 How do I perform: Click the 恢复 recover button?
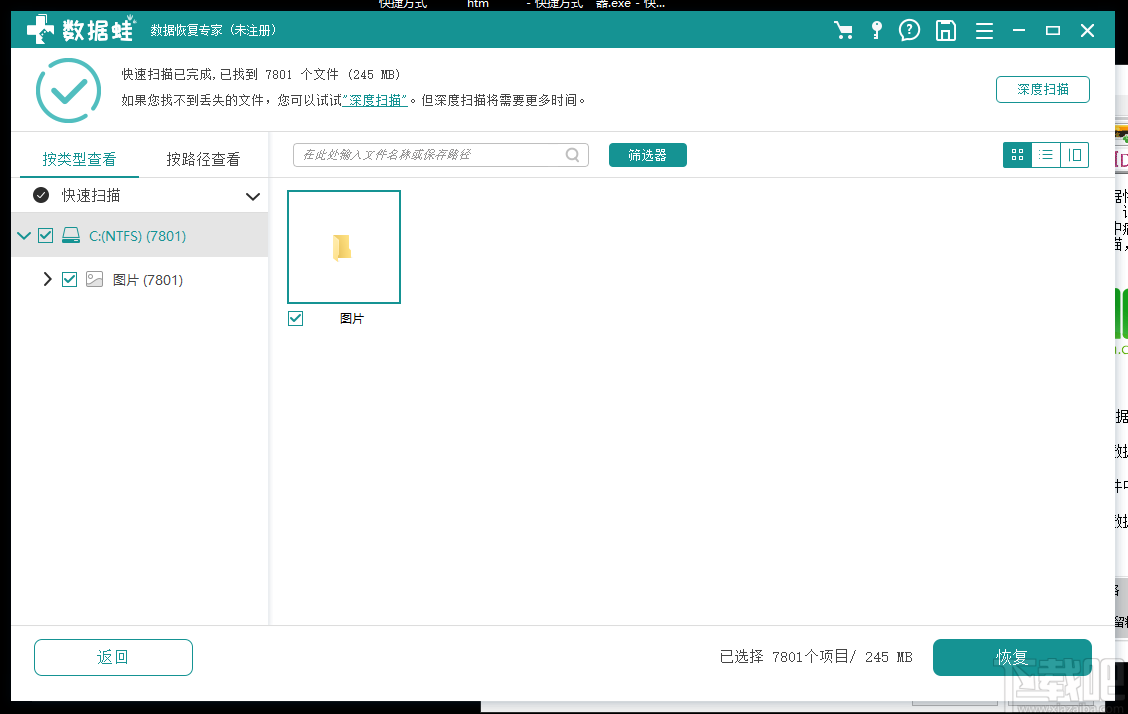[1012, 657]
